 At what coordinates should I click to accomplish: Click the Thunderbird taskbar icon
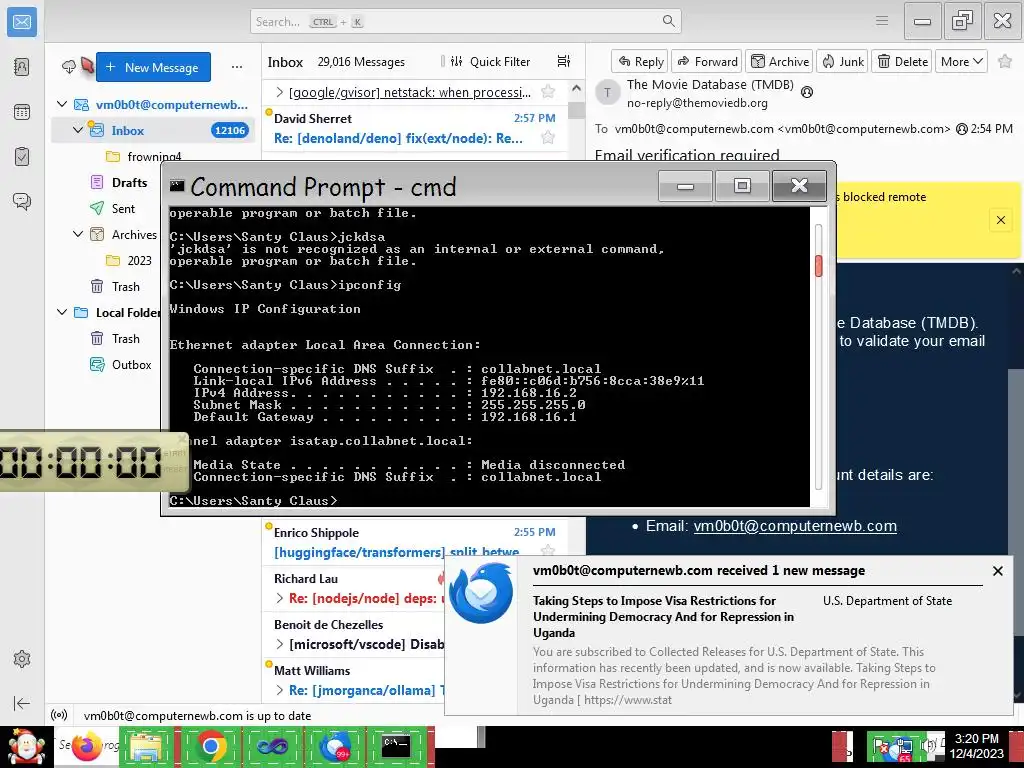(x=335, y=746)
